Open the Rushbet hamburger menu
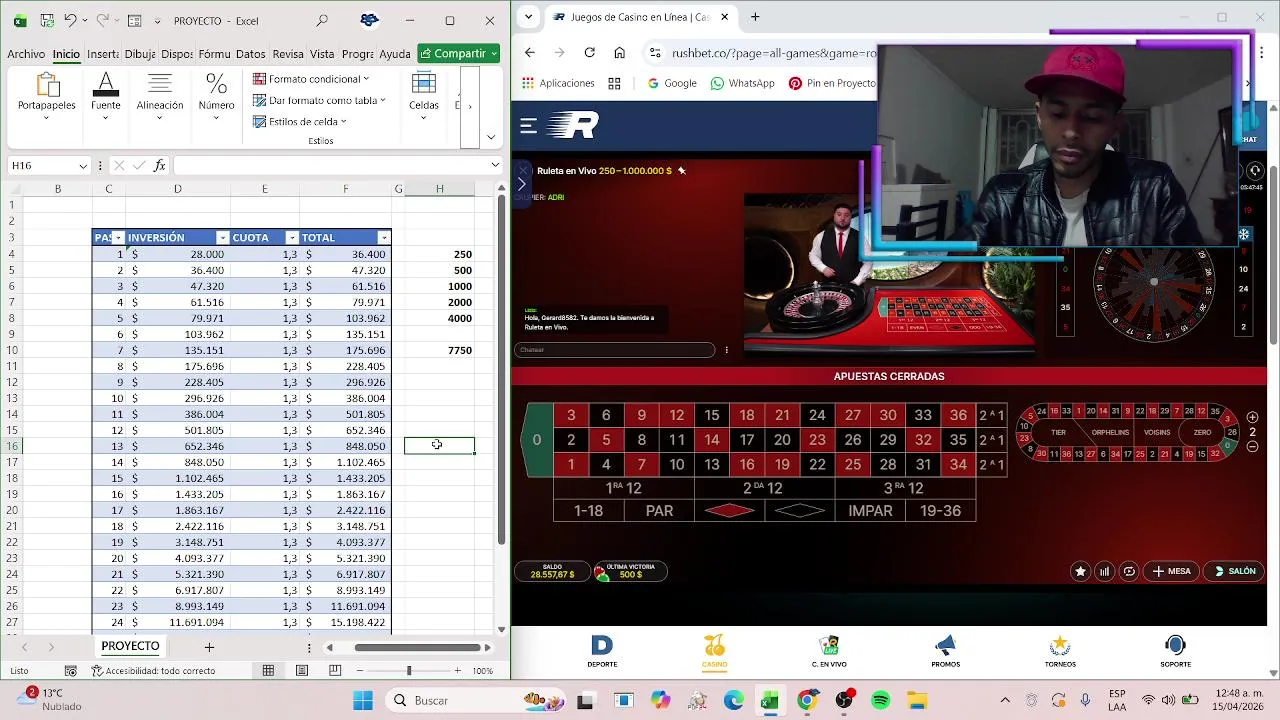The height and width of the screenshot is (720, 1280). pyautogui.click(x=529, y=126)
